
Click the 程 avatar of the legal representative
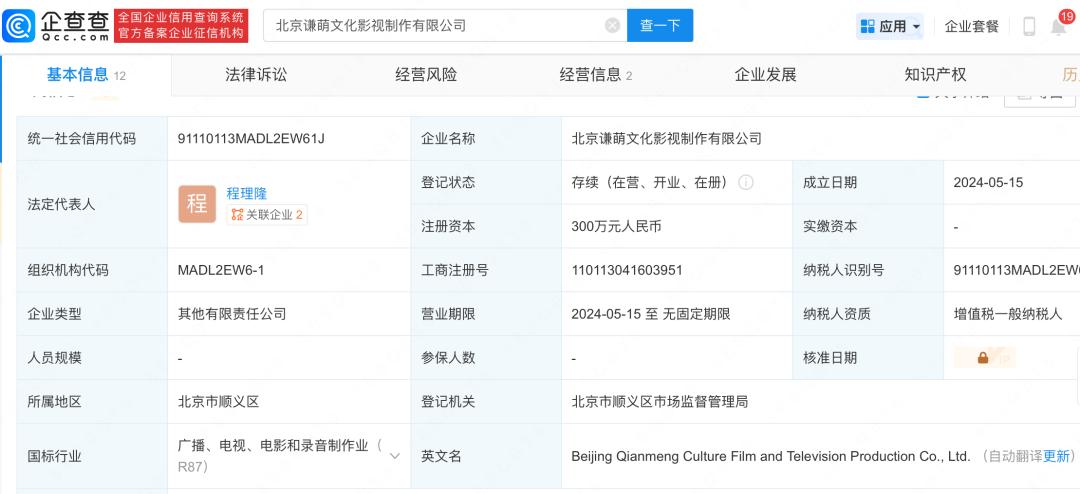(197, 204)
